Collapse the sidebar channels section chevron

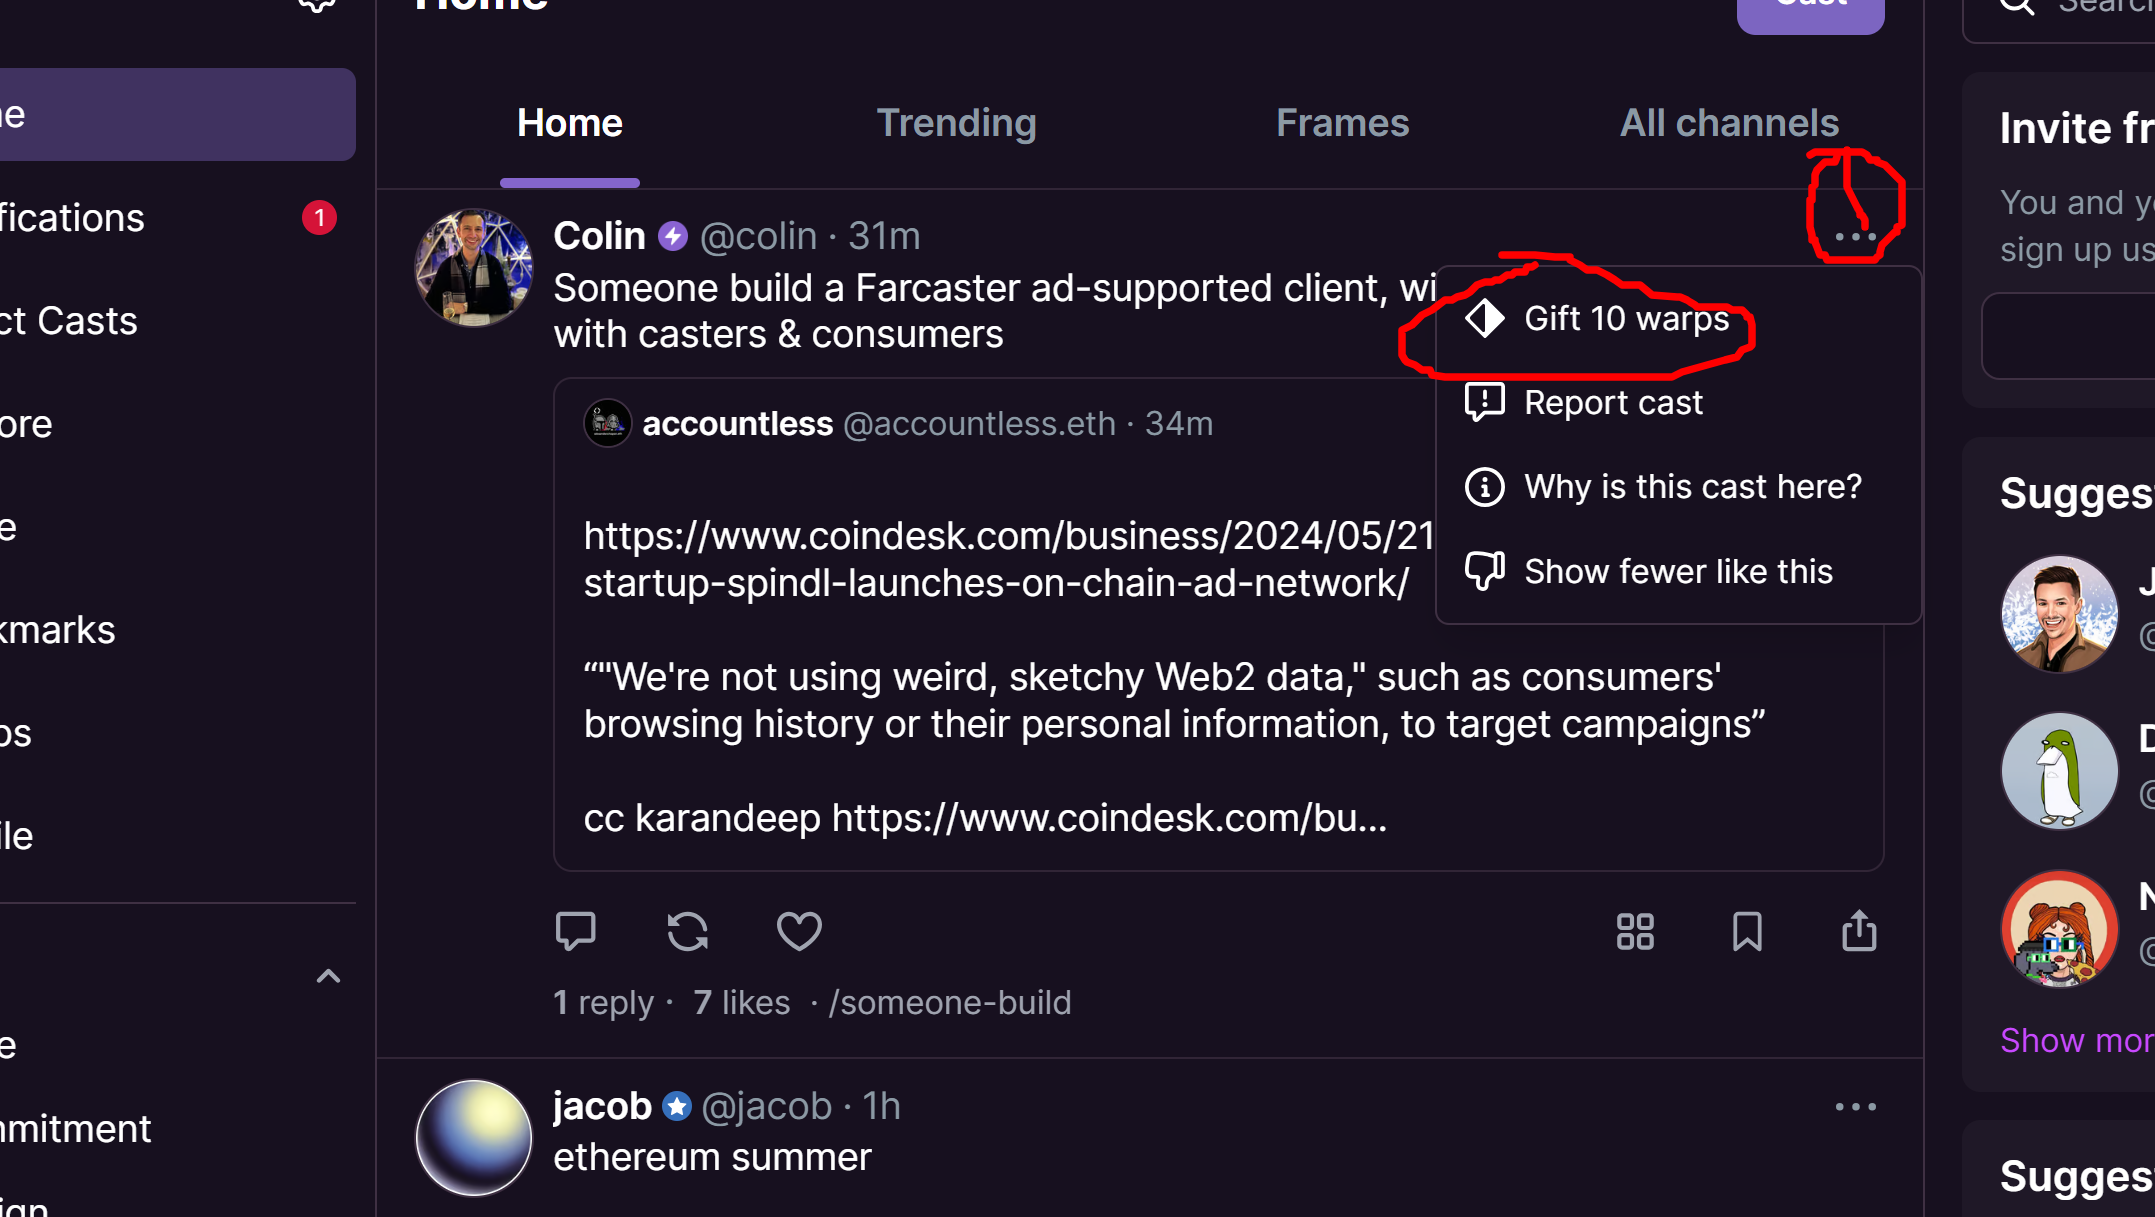point(328,976)
